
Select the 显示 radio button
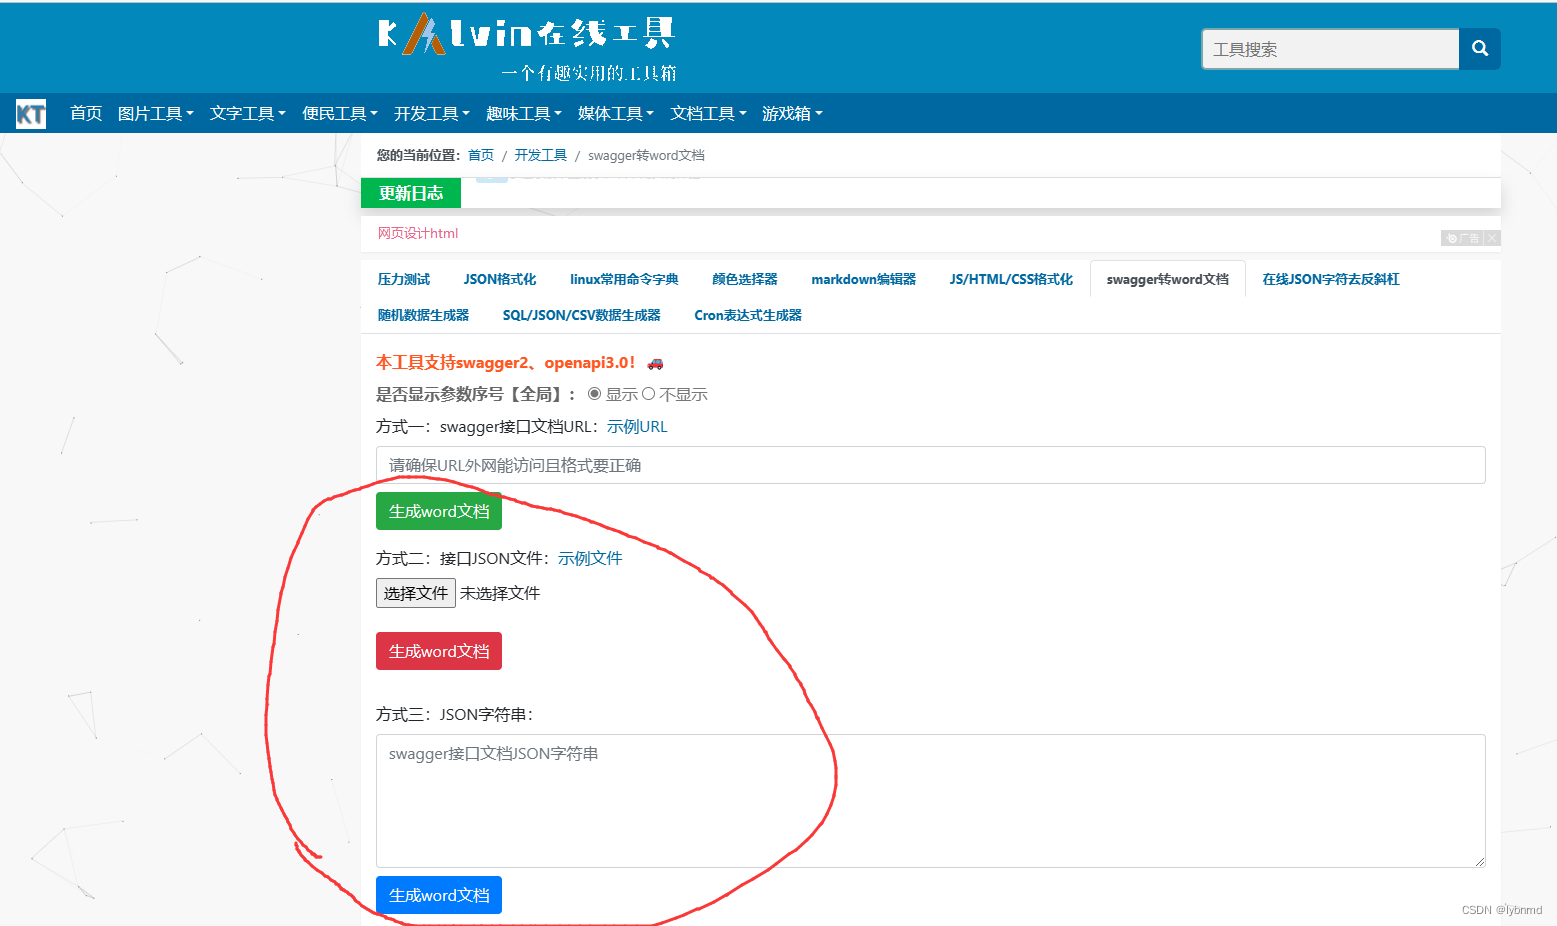point(594,394)
